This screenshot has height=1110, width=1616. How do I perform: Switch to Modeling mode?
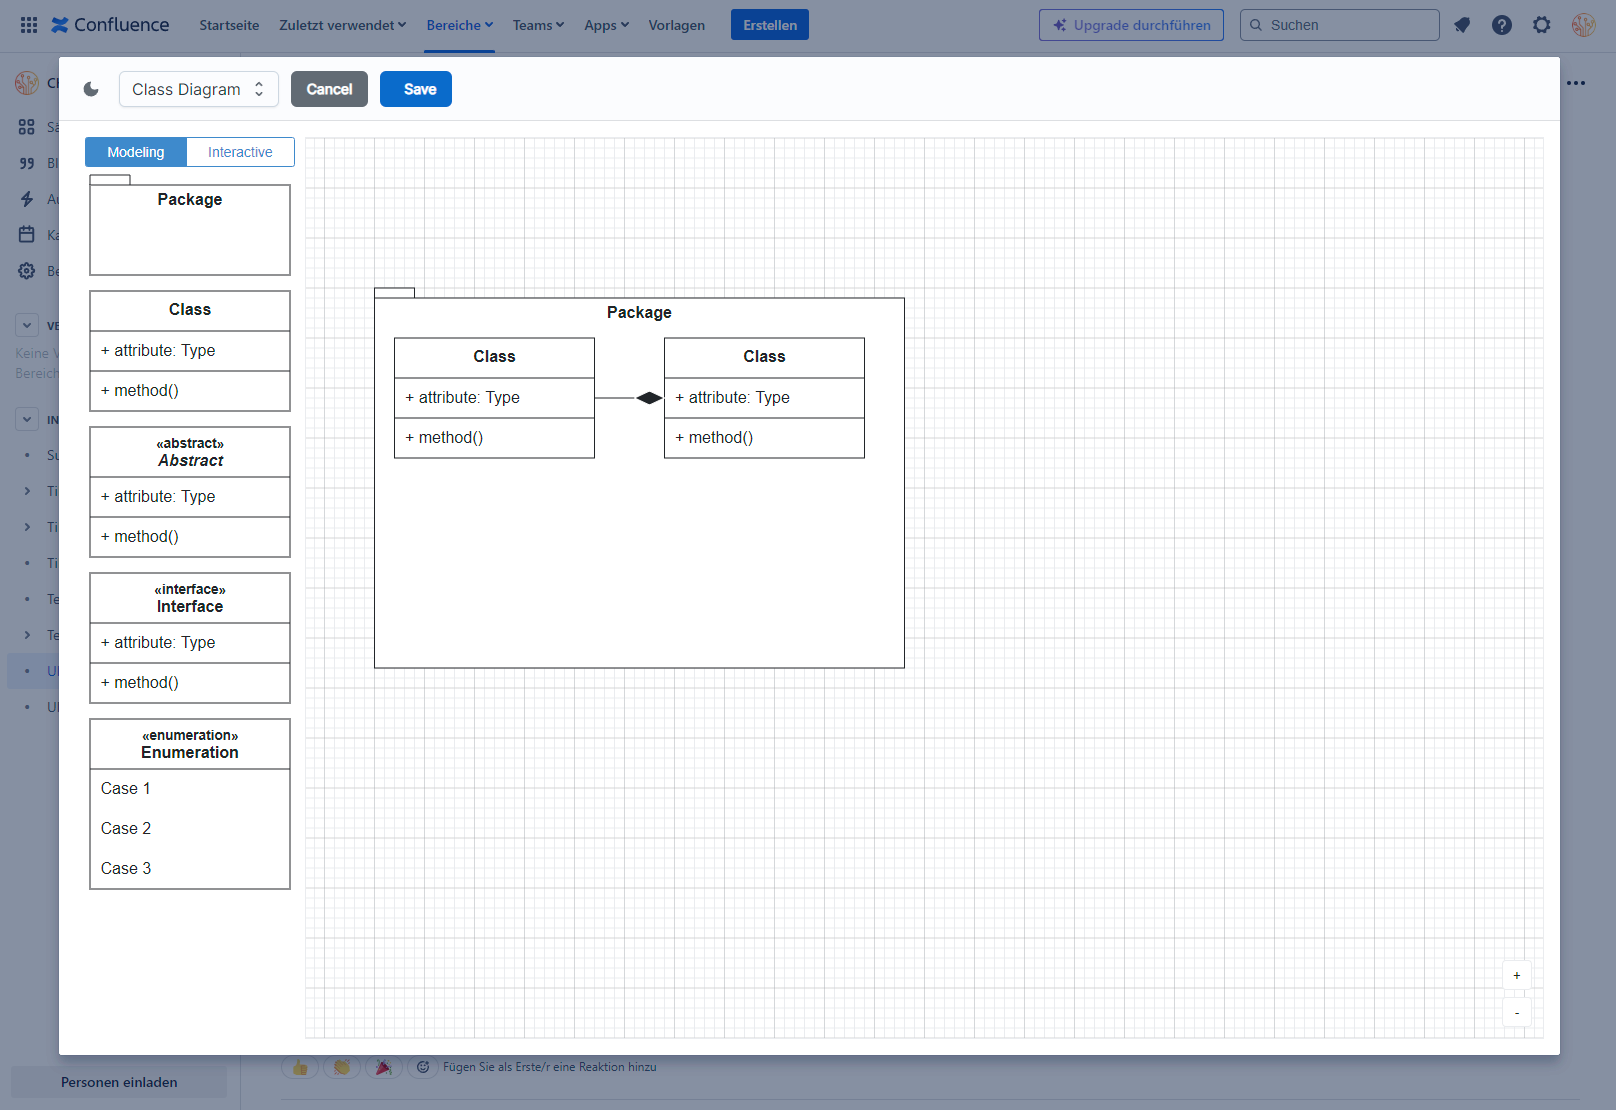pos(136,152)
